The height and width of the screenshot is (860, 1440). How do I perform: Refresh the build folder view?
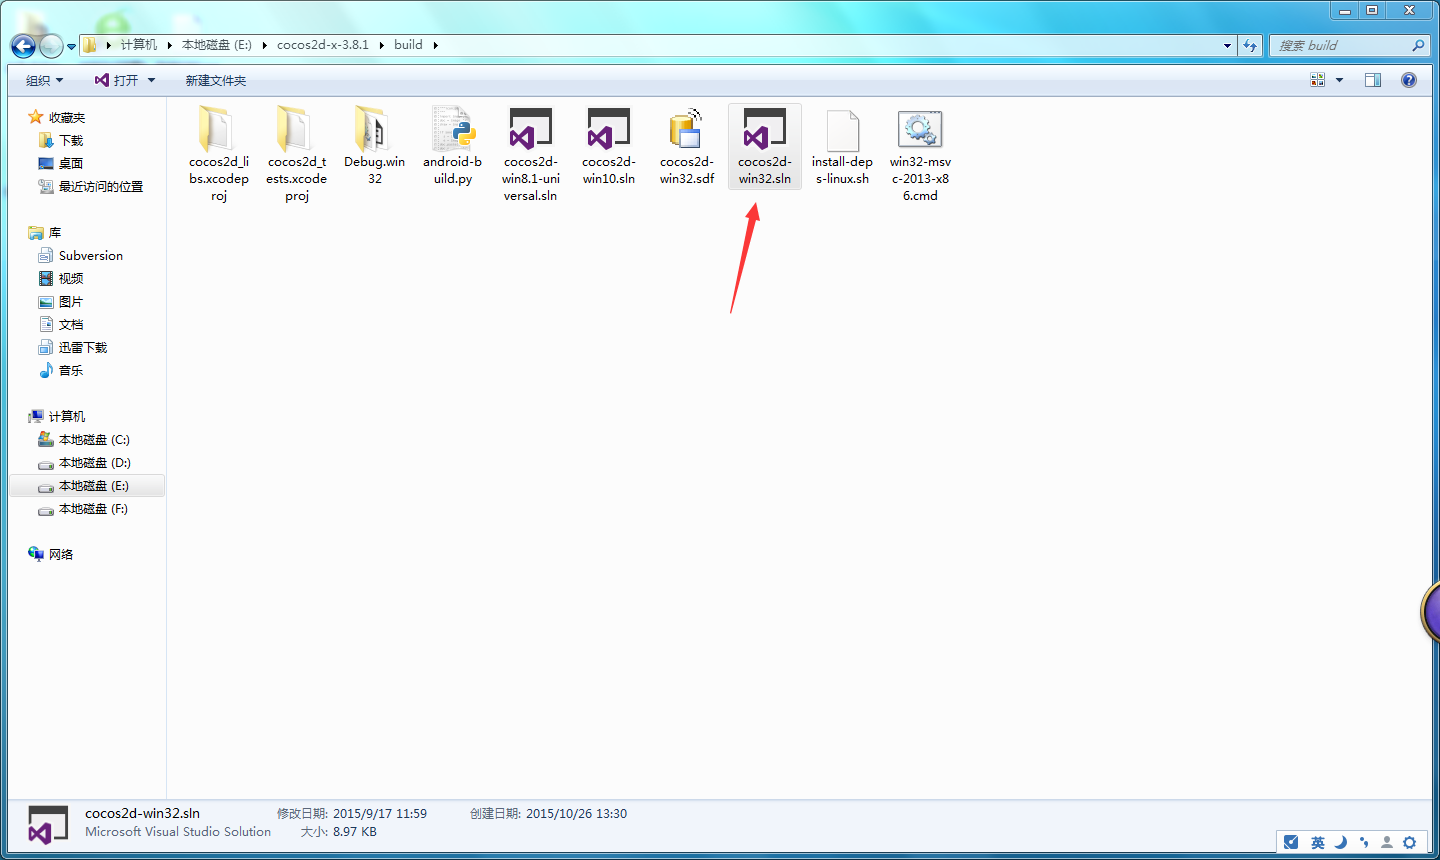1251,45
